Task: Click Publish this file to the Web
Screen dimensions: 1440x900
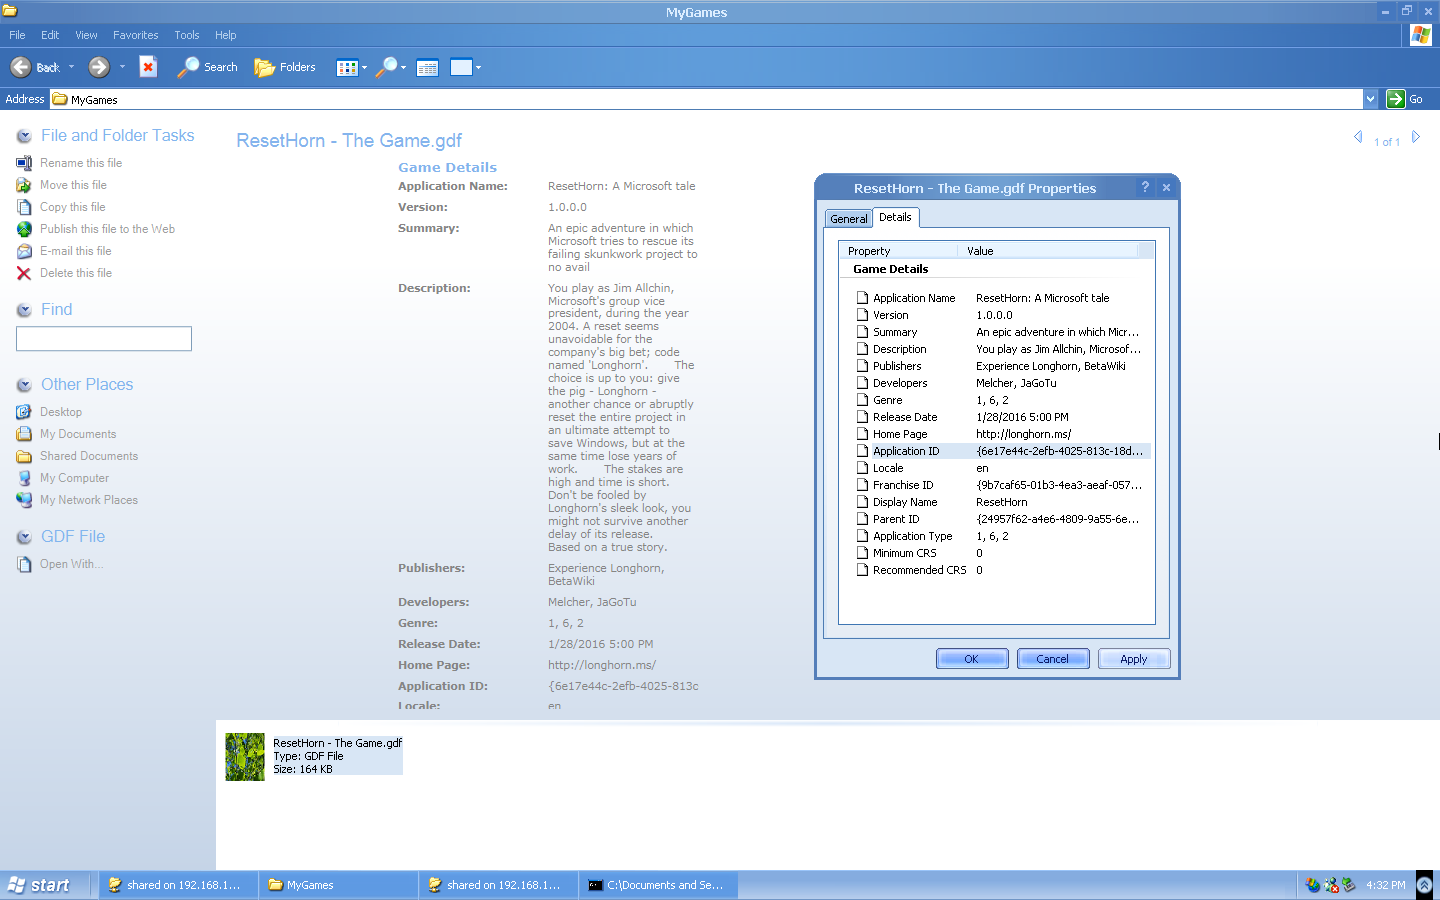Action: point(107,229)
